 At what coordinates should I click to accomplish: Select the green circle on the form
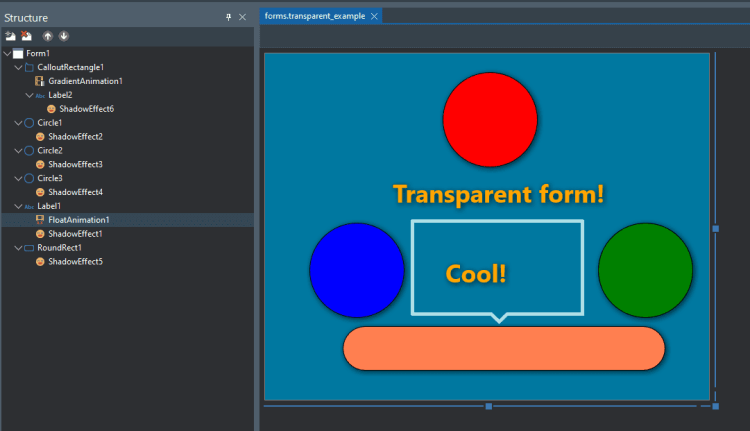pos(645,270)
